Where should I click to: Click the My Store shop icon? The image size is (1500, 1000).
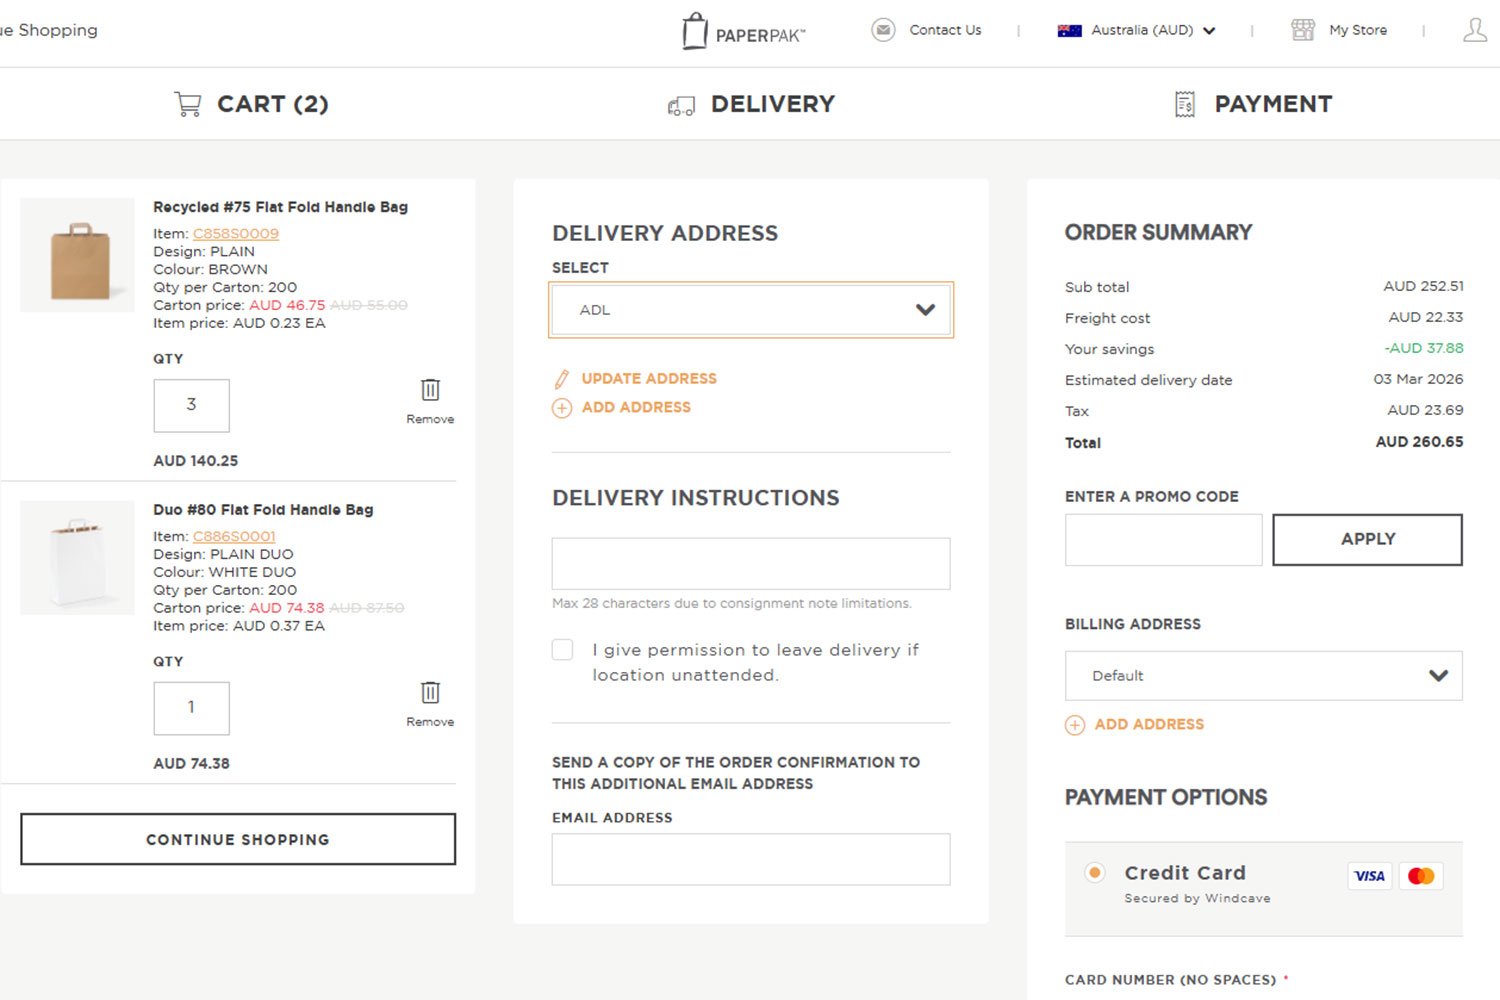[1302, 30]
